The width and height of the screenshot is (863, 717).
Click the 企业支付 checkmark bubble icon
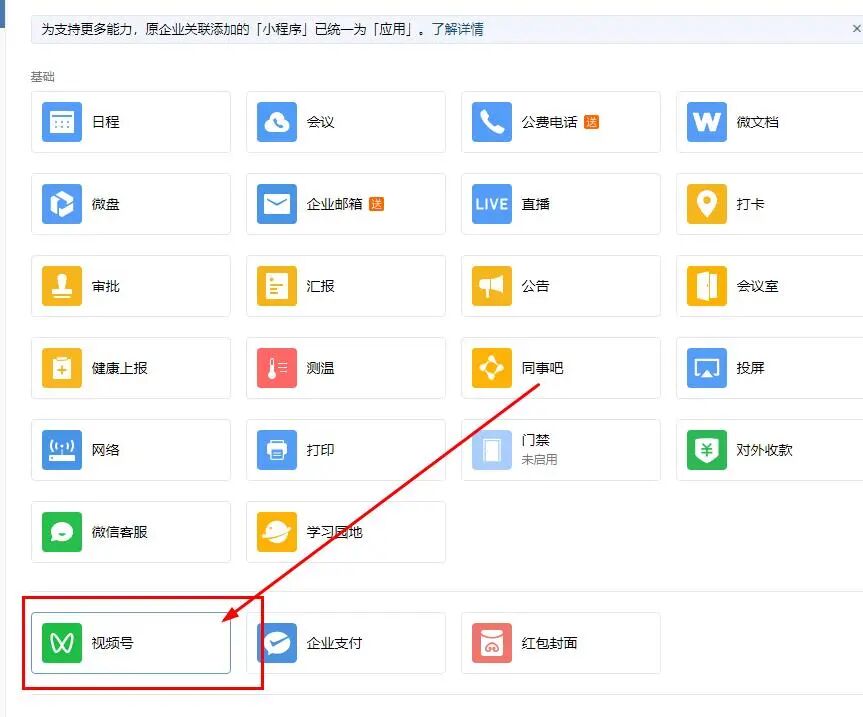(277, 643)
